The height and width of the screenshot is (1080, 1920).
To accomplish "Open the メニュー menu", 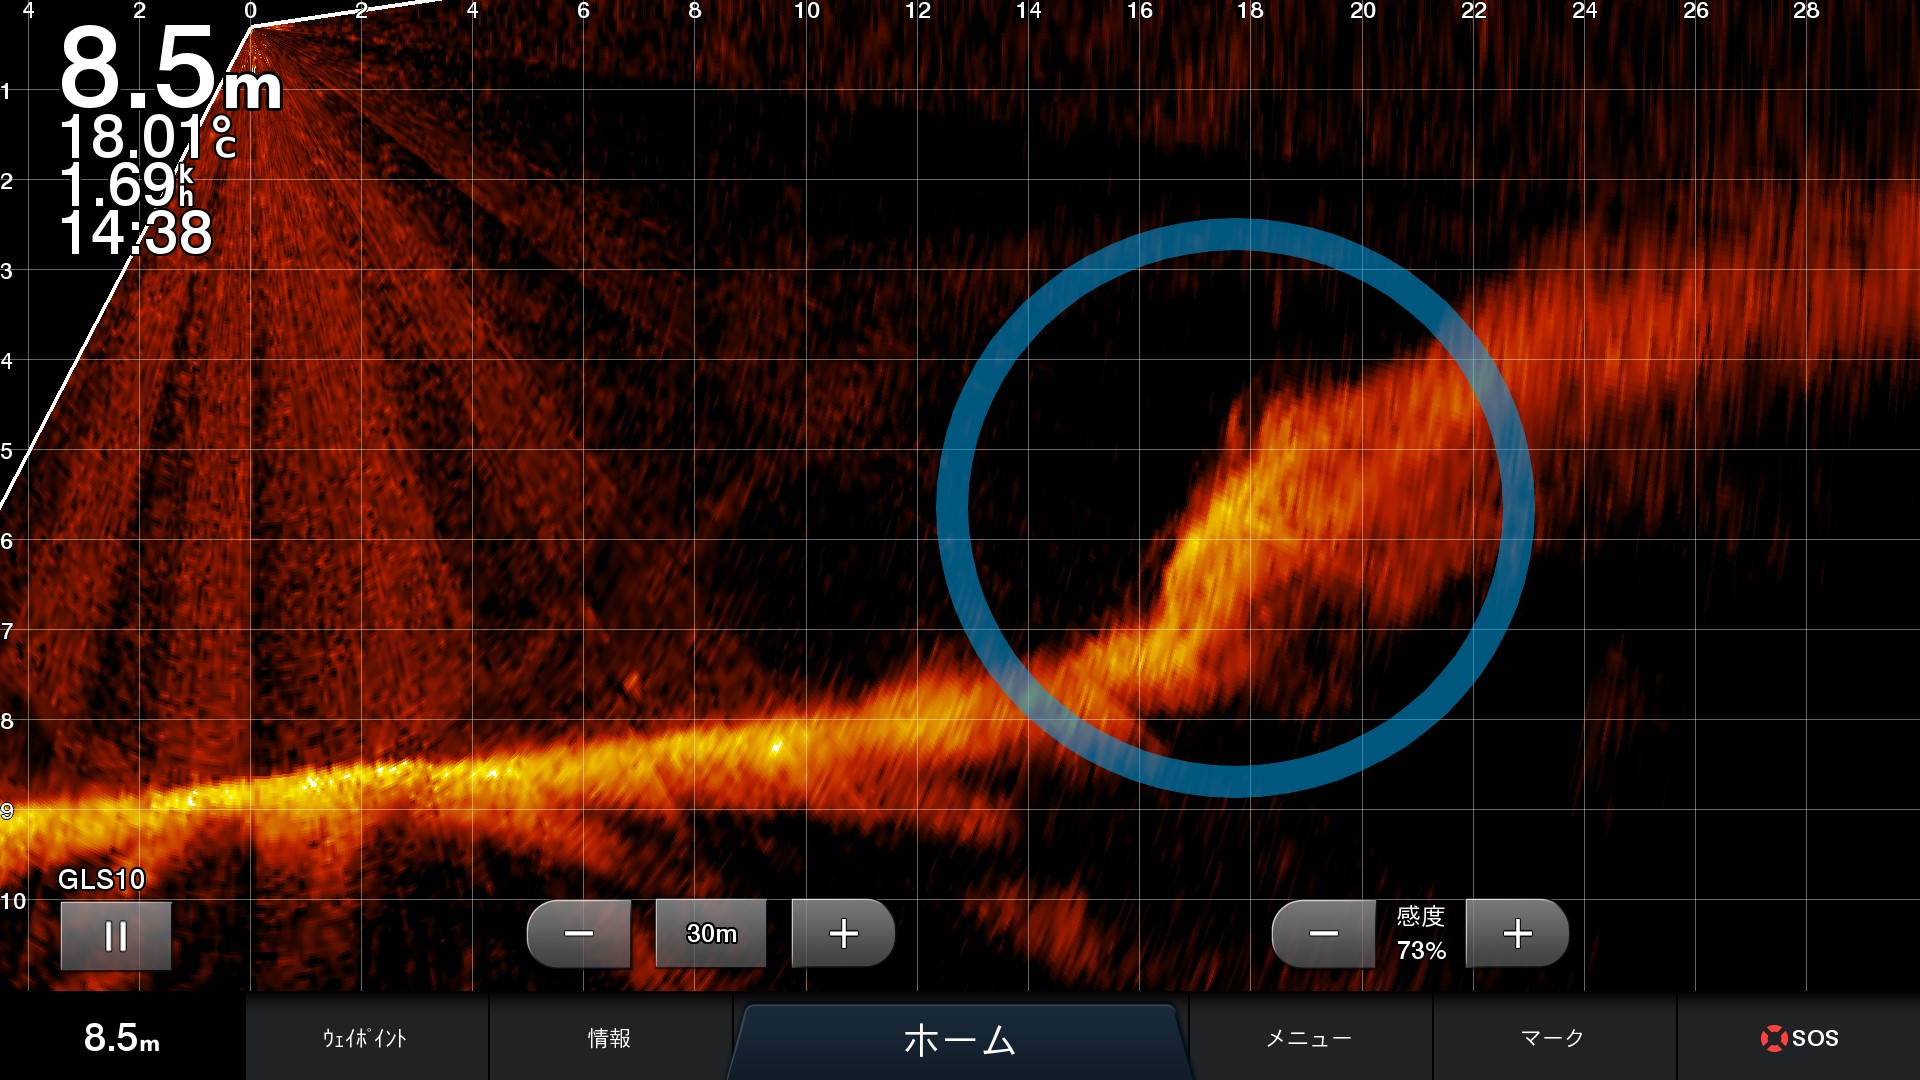I will [1309, 1038].
